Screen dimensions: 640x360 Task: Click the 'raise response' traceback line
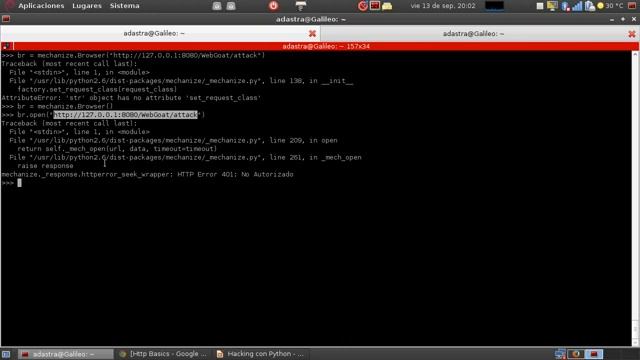[x=45, y=166]
